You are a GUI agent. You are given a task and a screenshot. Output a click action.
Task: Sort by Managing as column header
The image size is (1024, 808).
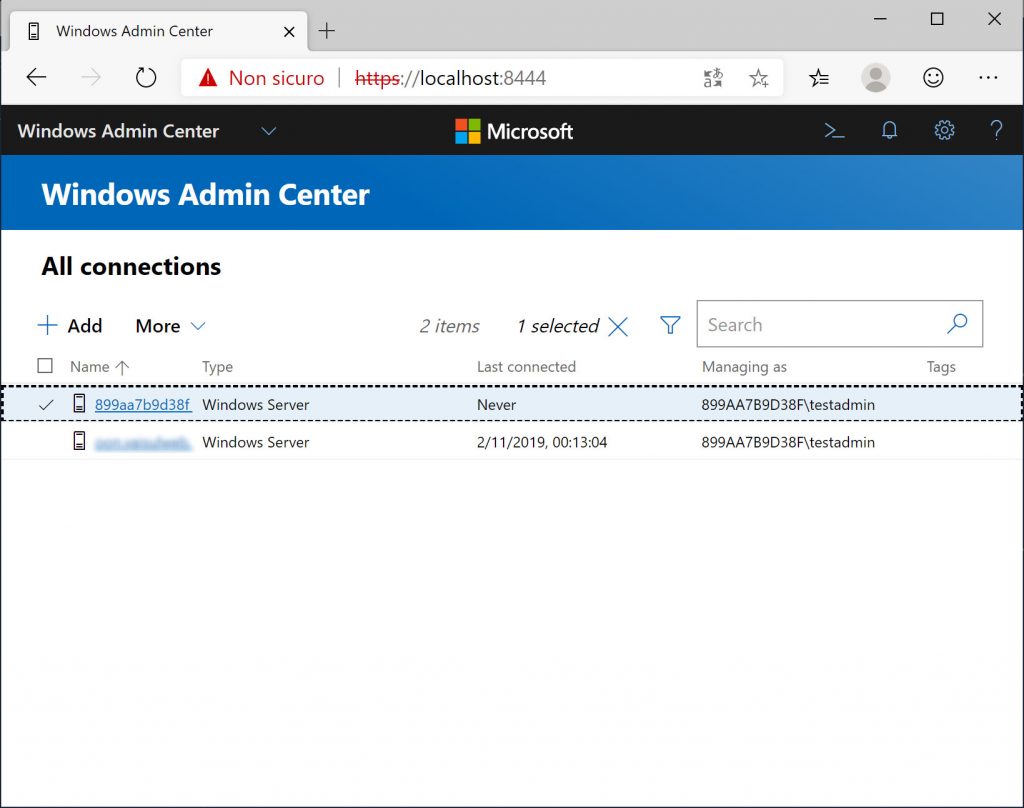pos(744,367)
